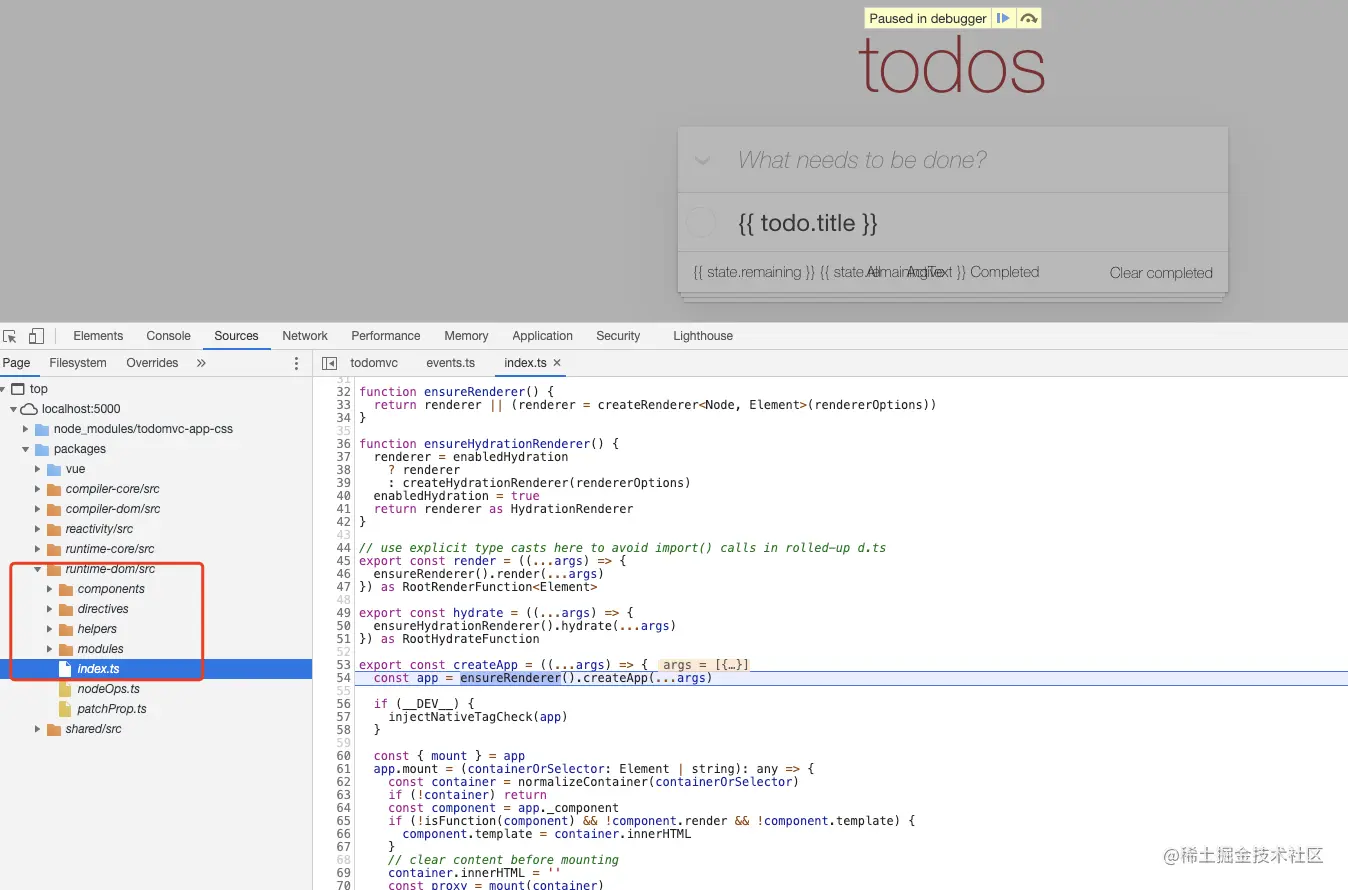Go to the Performance tab
The image size is (1348, 890).
(385, 336)
